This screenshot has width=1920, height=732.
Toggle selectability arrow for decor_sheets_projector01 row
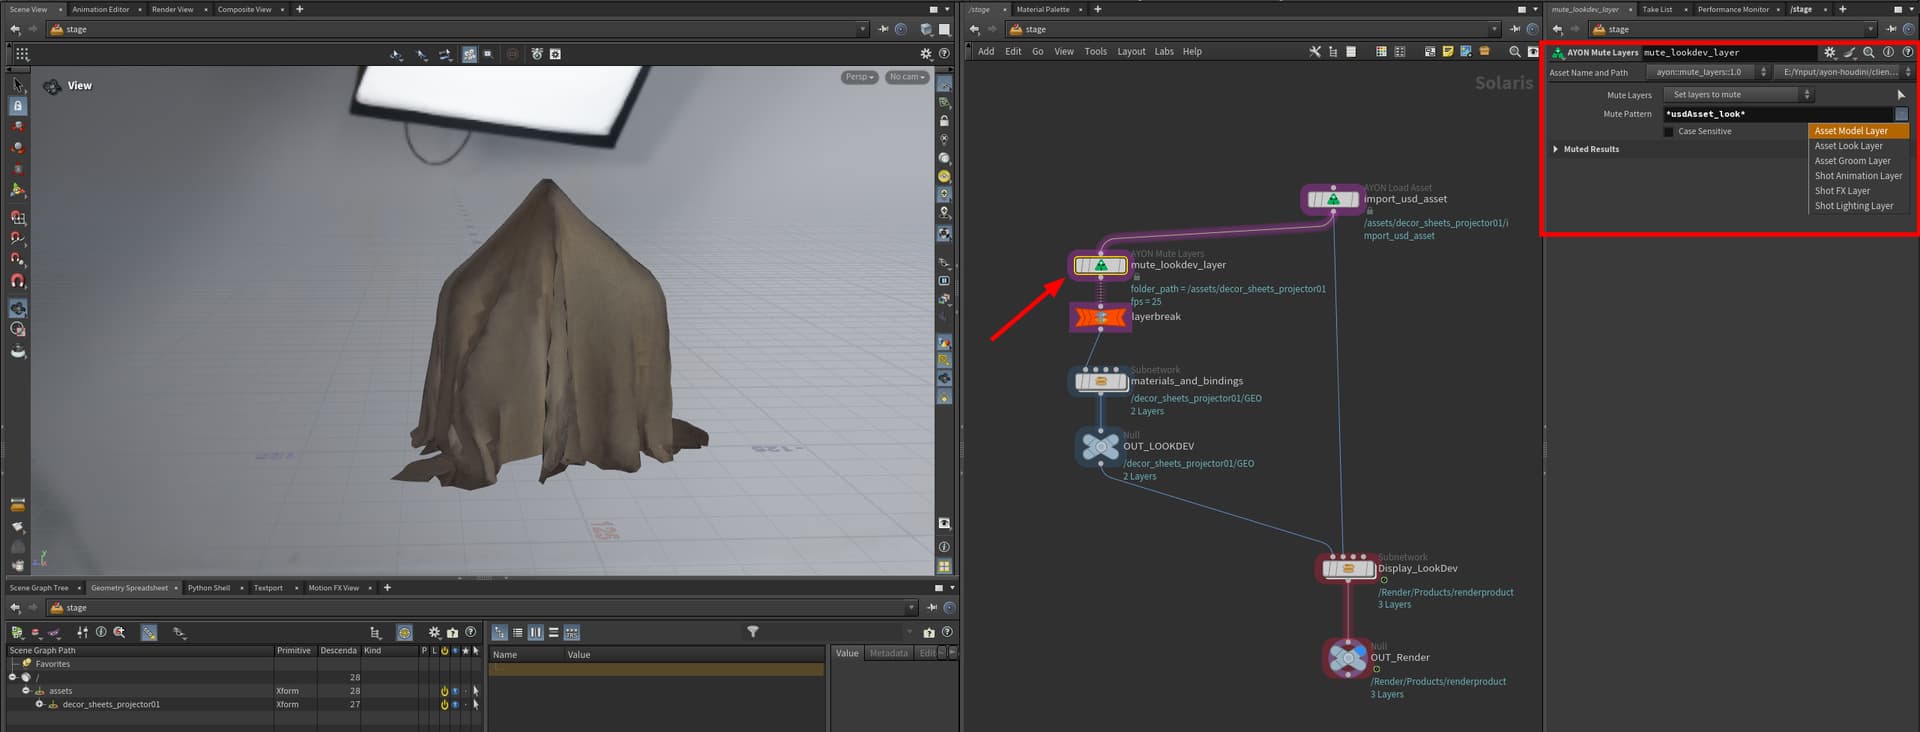(475, 705)
